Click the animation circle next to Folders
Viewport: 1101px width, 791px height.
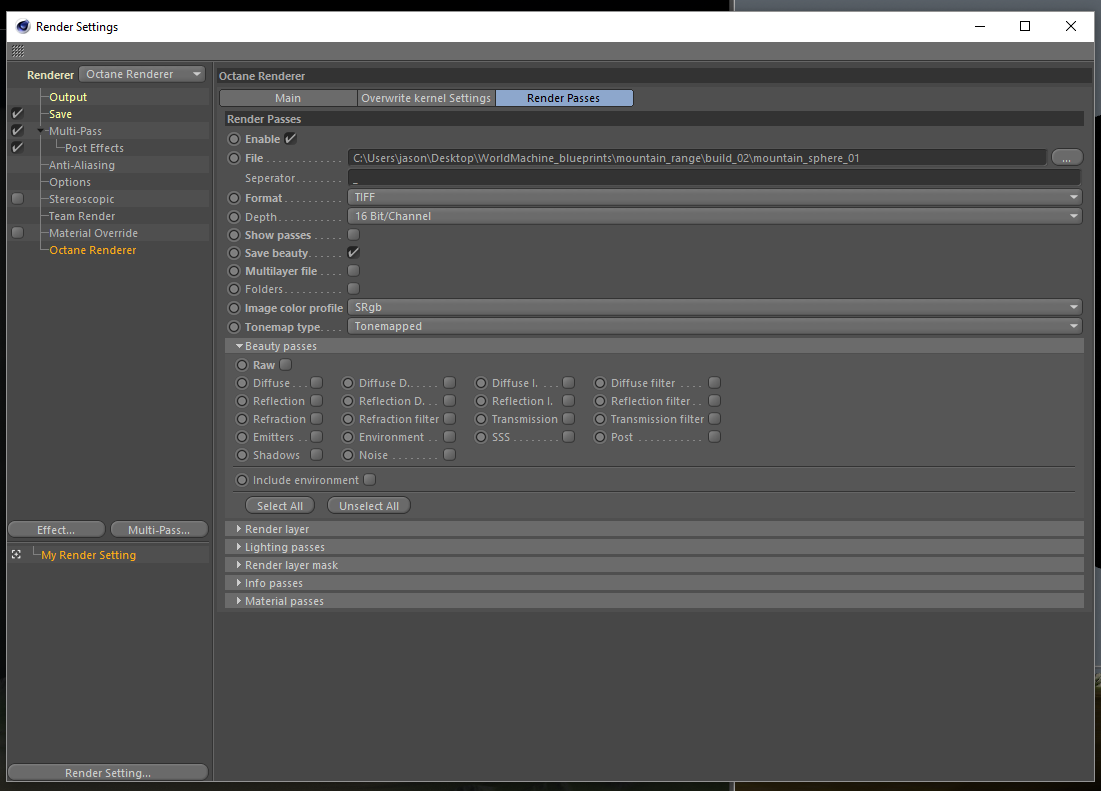point(234,289)
